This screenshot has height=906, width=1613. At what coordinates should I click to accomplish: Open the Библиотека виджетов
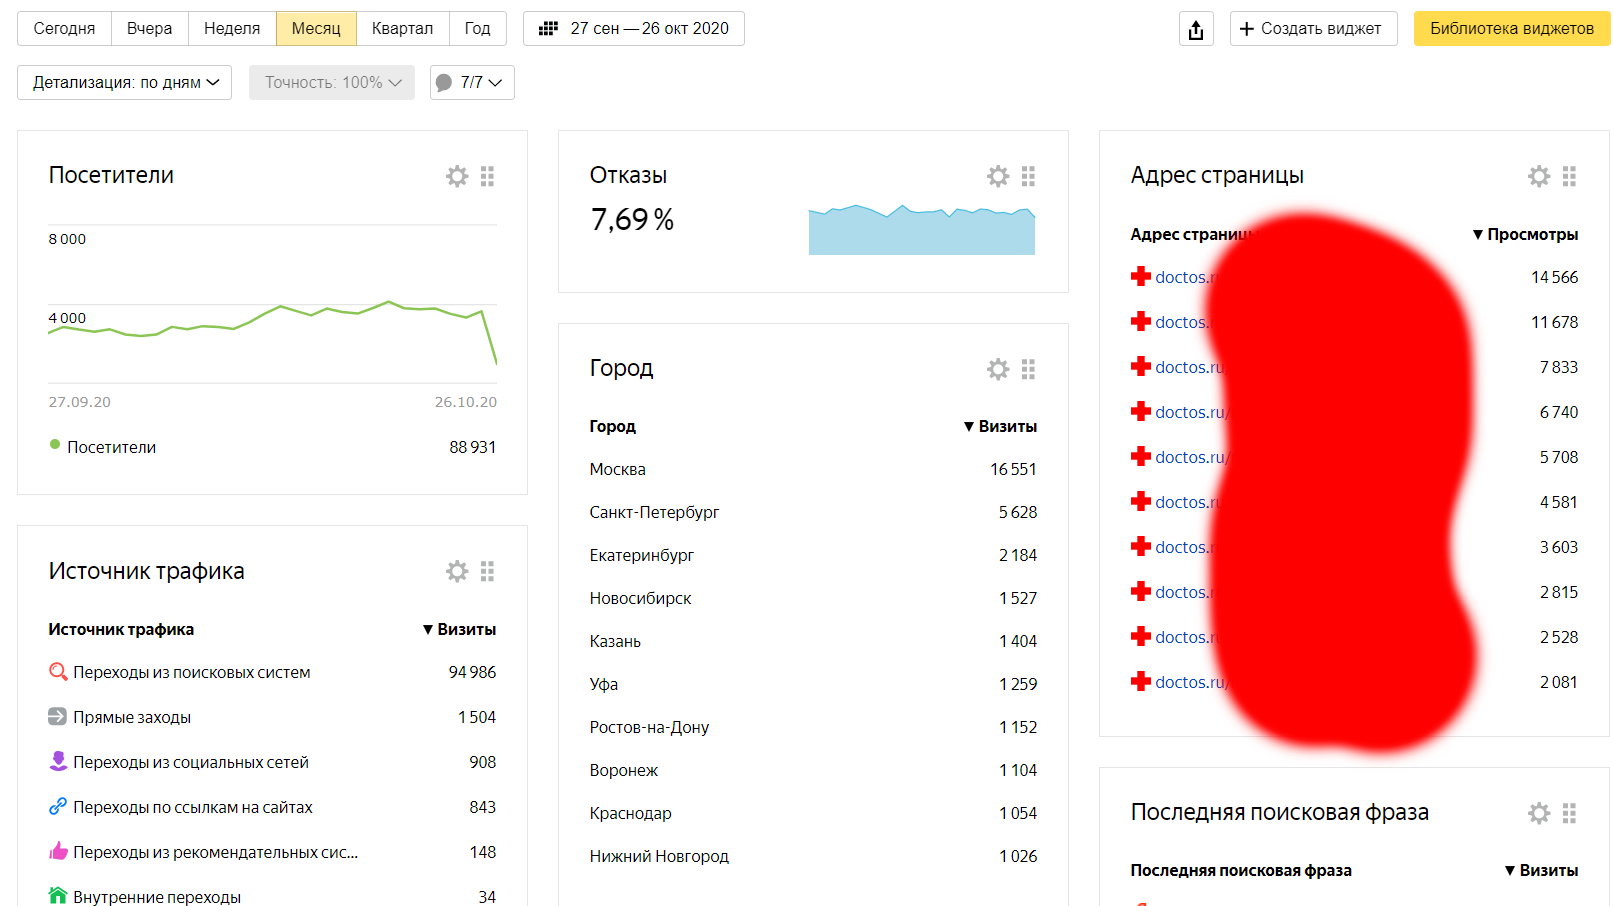(x=1512, y=29)
